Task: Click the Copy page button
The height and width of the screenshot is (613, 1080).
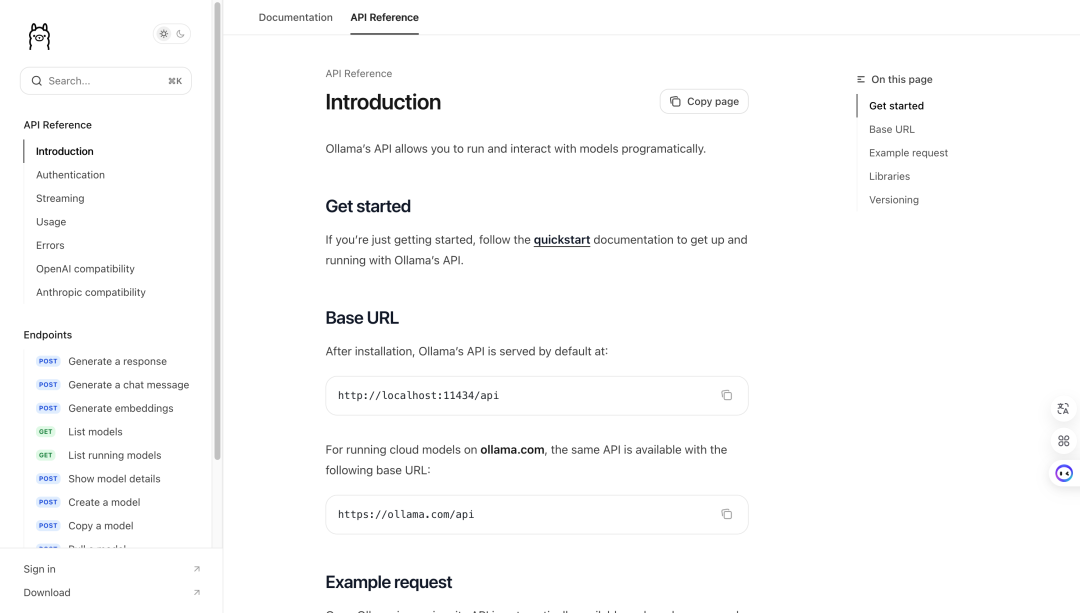Action: 704,101
